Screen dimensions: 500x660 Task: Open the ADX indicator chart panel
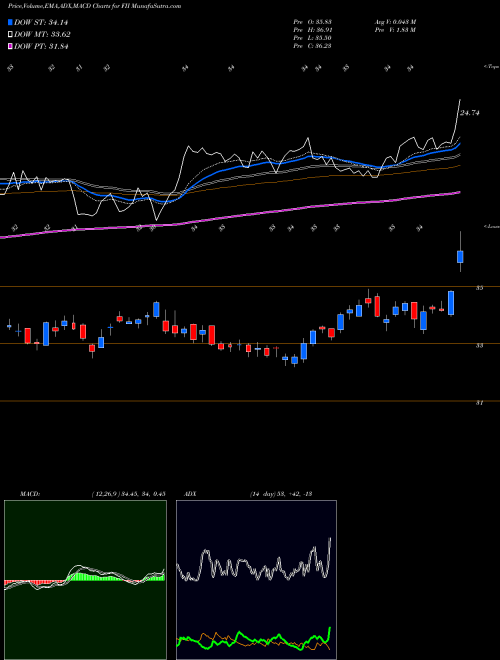pyautogui.click(x=256, y=580)
